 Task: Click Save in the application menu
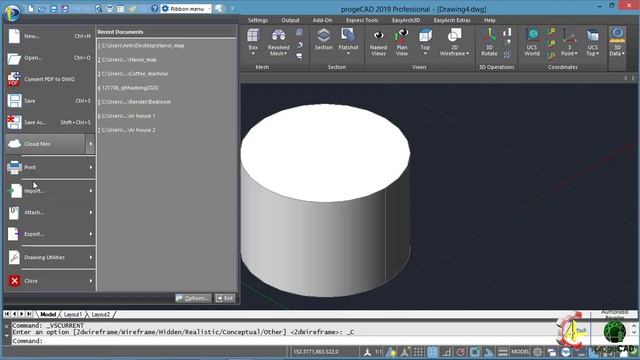click(x=50, y=101)
